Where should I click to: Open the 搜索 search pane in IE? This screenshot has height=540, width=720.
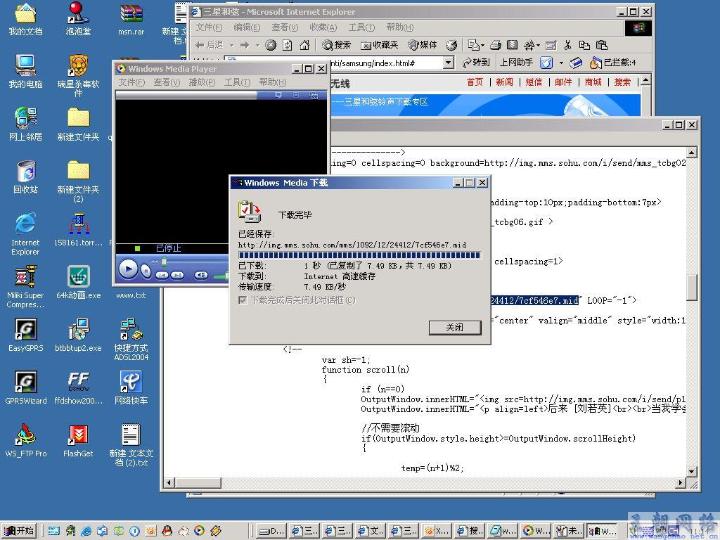coord(336,45)
